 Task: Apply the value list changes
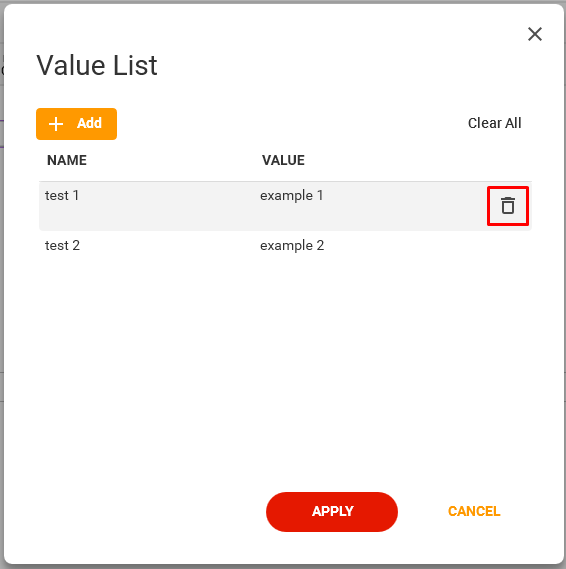click(332, 512)
